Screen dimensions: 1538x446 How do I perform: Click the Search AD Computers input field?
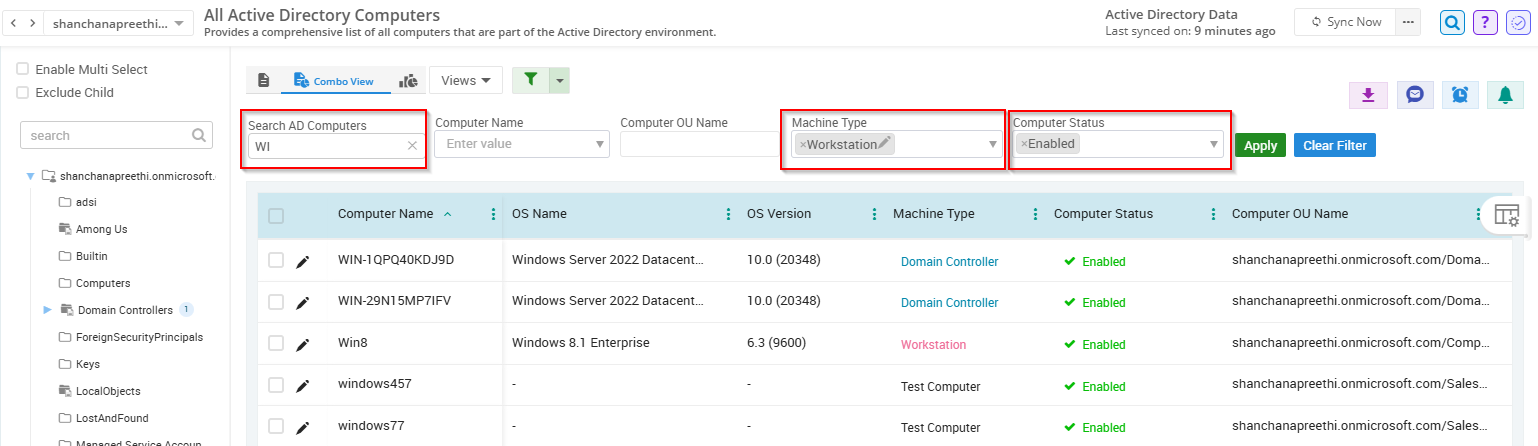pos(326,146)
